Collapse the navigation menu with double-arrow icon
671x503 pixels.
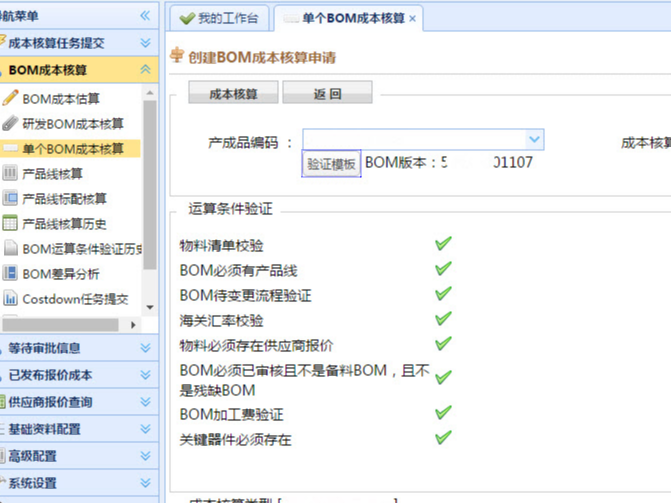click(x=145, y=16)
